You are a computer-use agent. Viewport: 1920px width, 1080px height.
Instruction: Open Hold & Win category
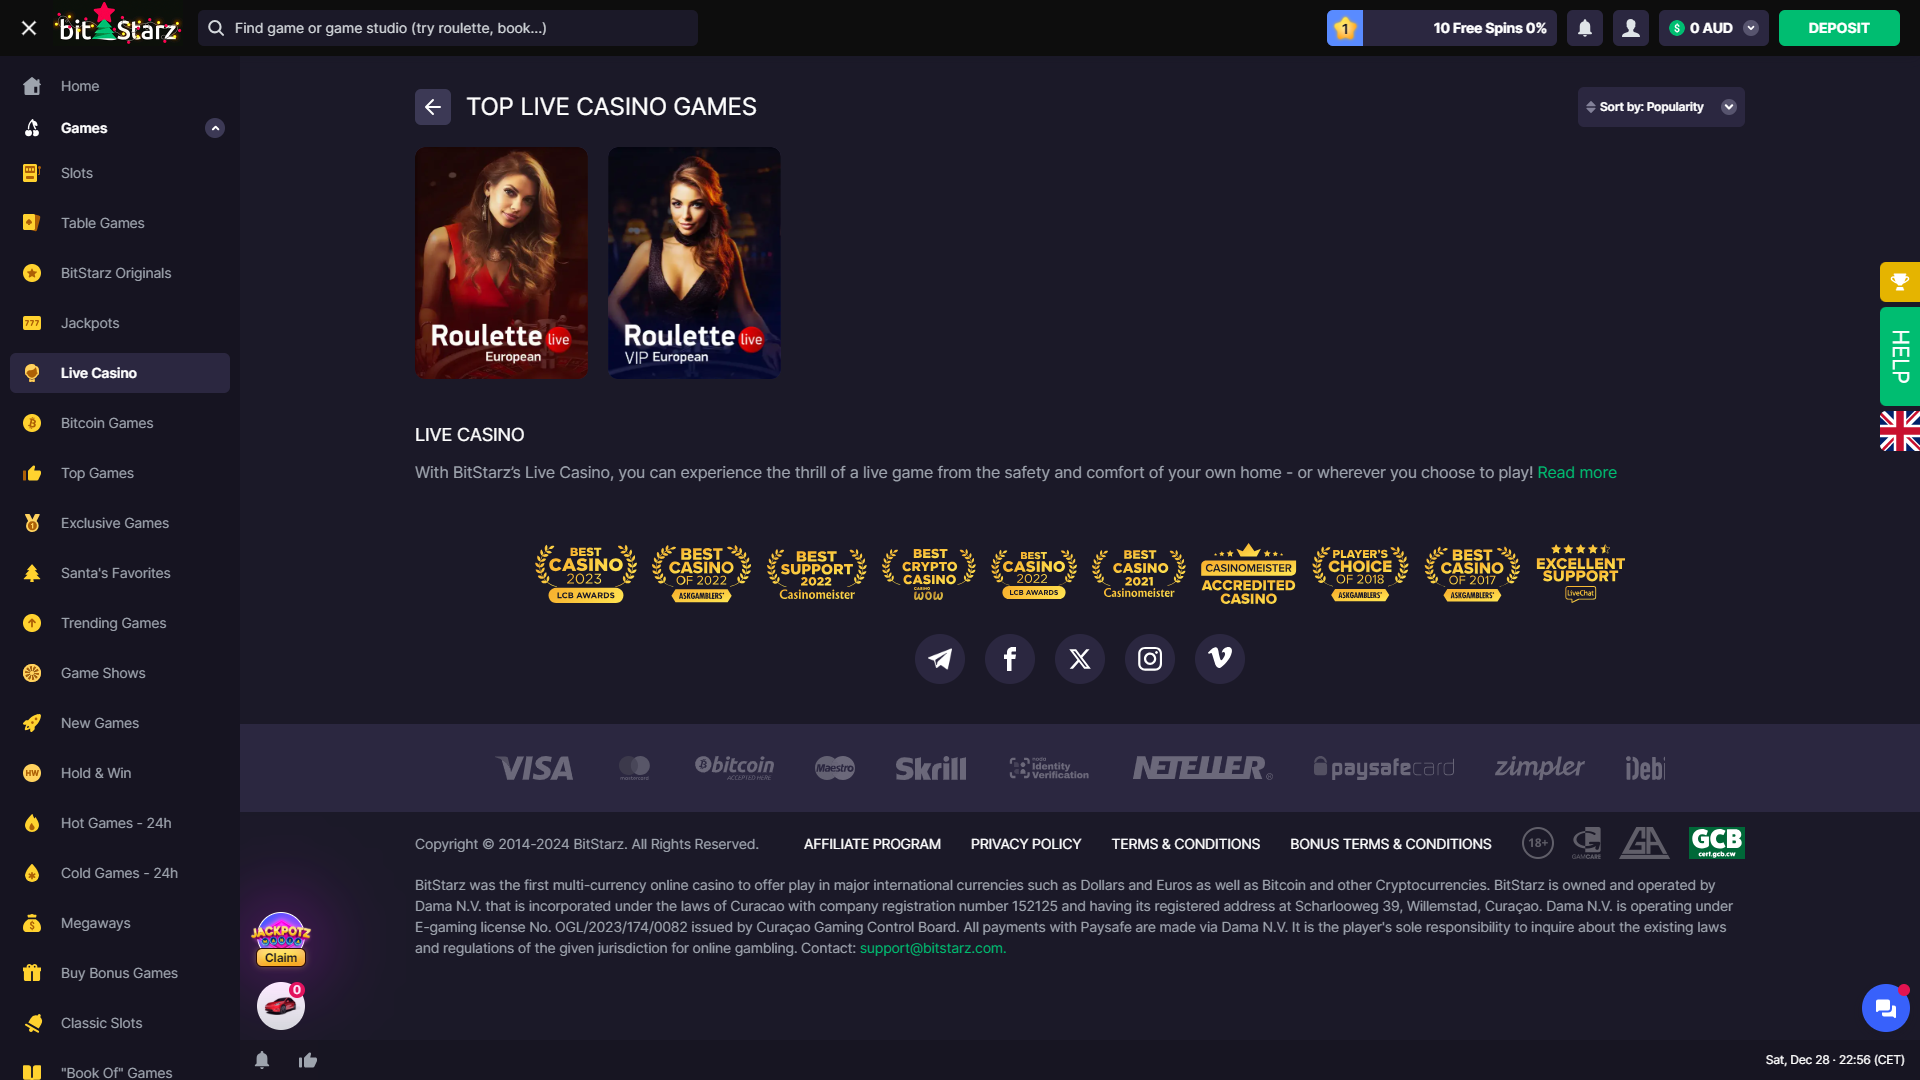[120, 773]
